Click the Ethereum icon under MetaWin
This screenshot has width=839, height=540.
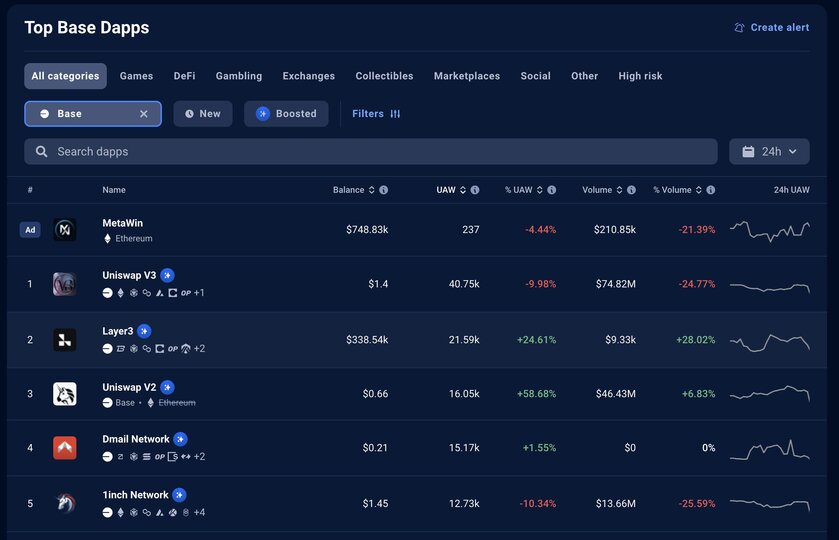click(108, 239)
